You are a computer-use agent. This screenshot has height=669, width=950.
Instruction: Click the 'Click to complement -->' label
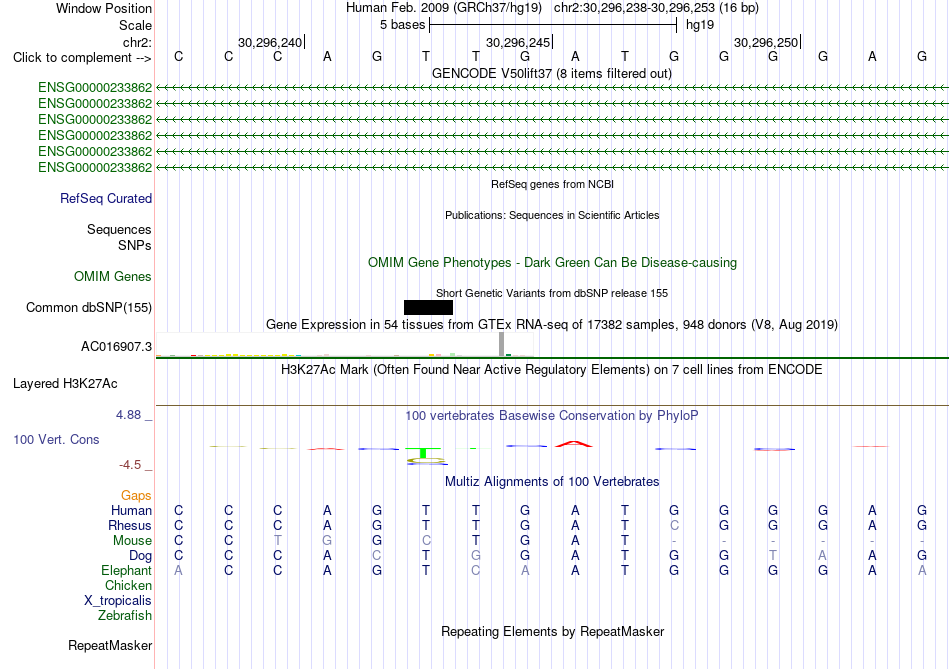82,58
